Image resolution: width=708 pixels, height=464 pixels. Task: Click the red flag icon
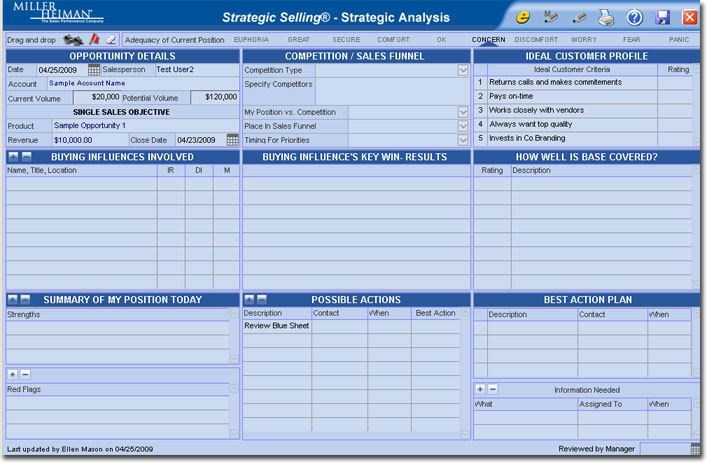pos(94,39)
